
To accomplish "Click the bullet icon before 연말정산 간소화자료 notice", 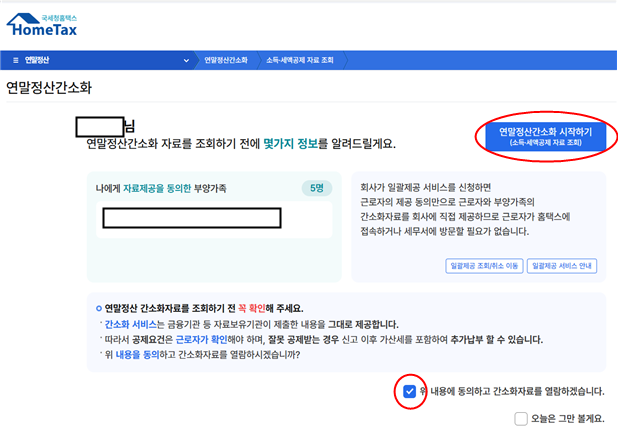I will coord(98,308).
